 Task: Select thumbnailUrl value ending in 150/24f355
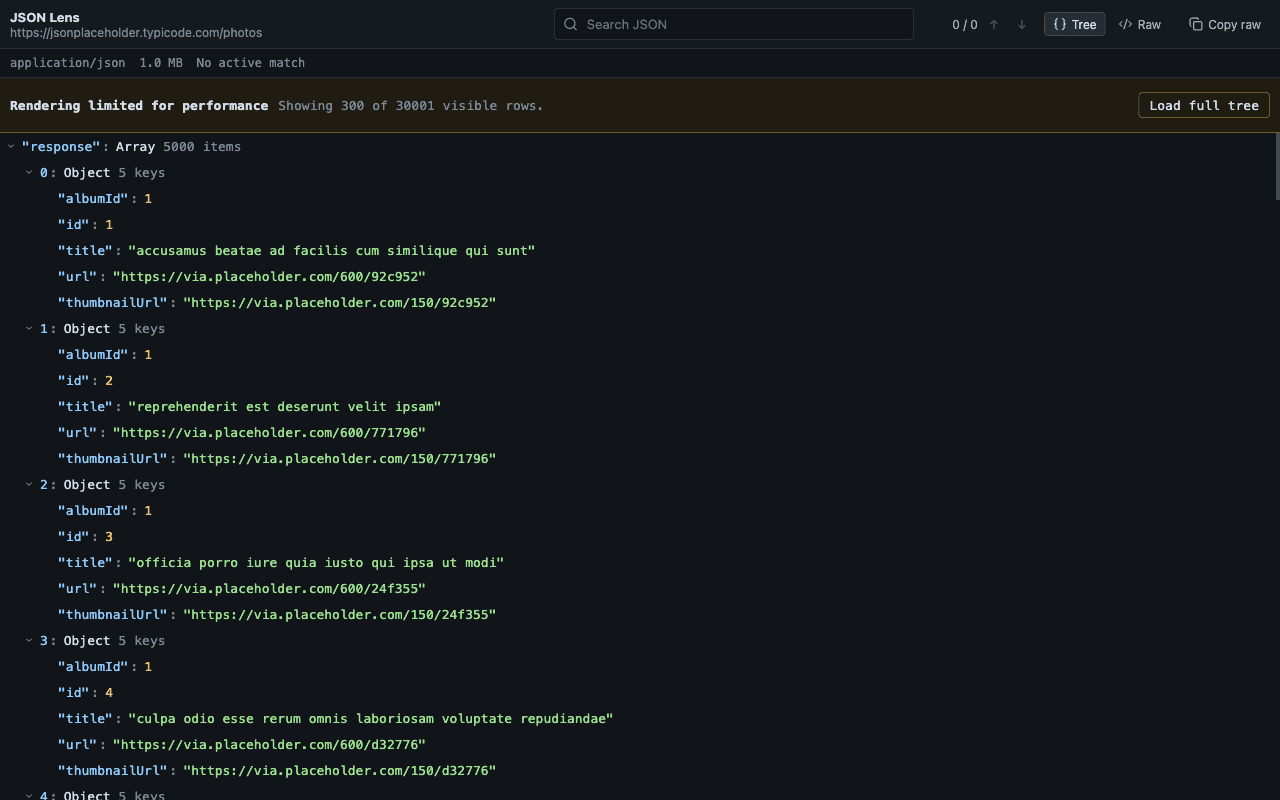pyautogui.click(x=339, y=614)
